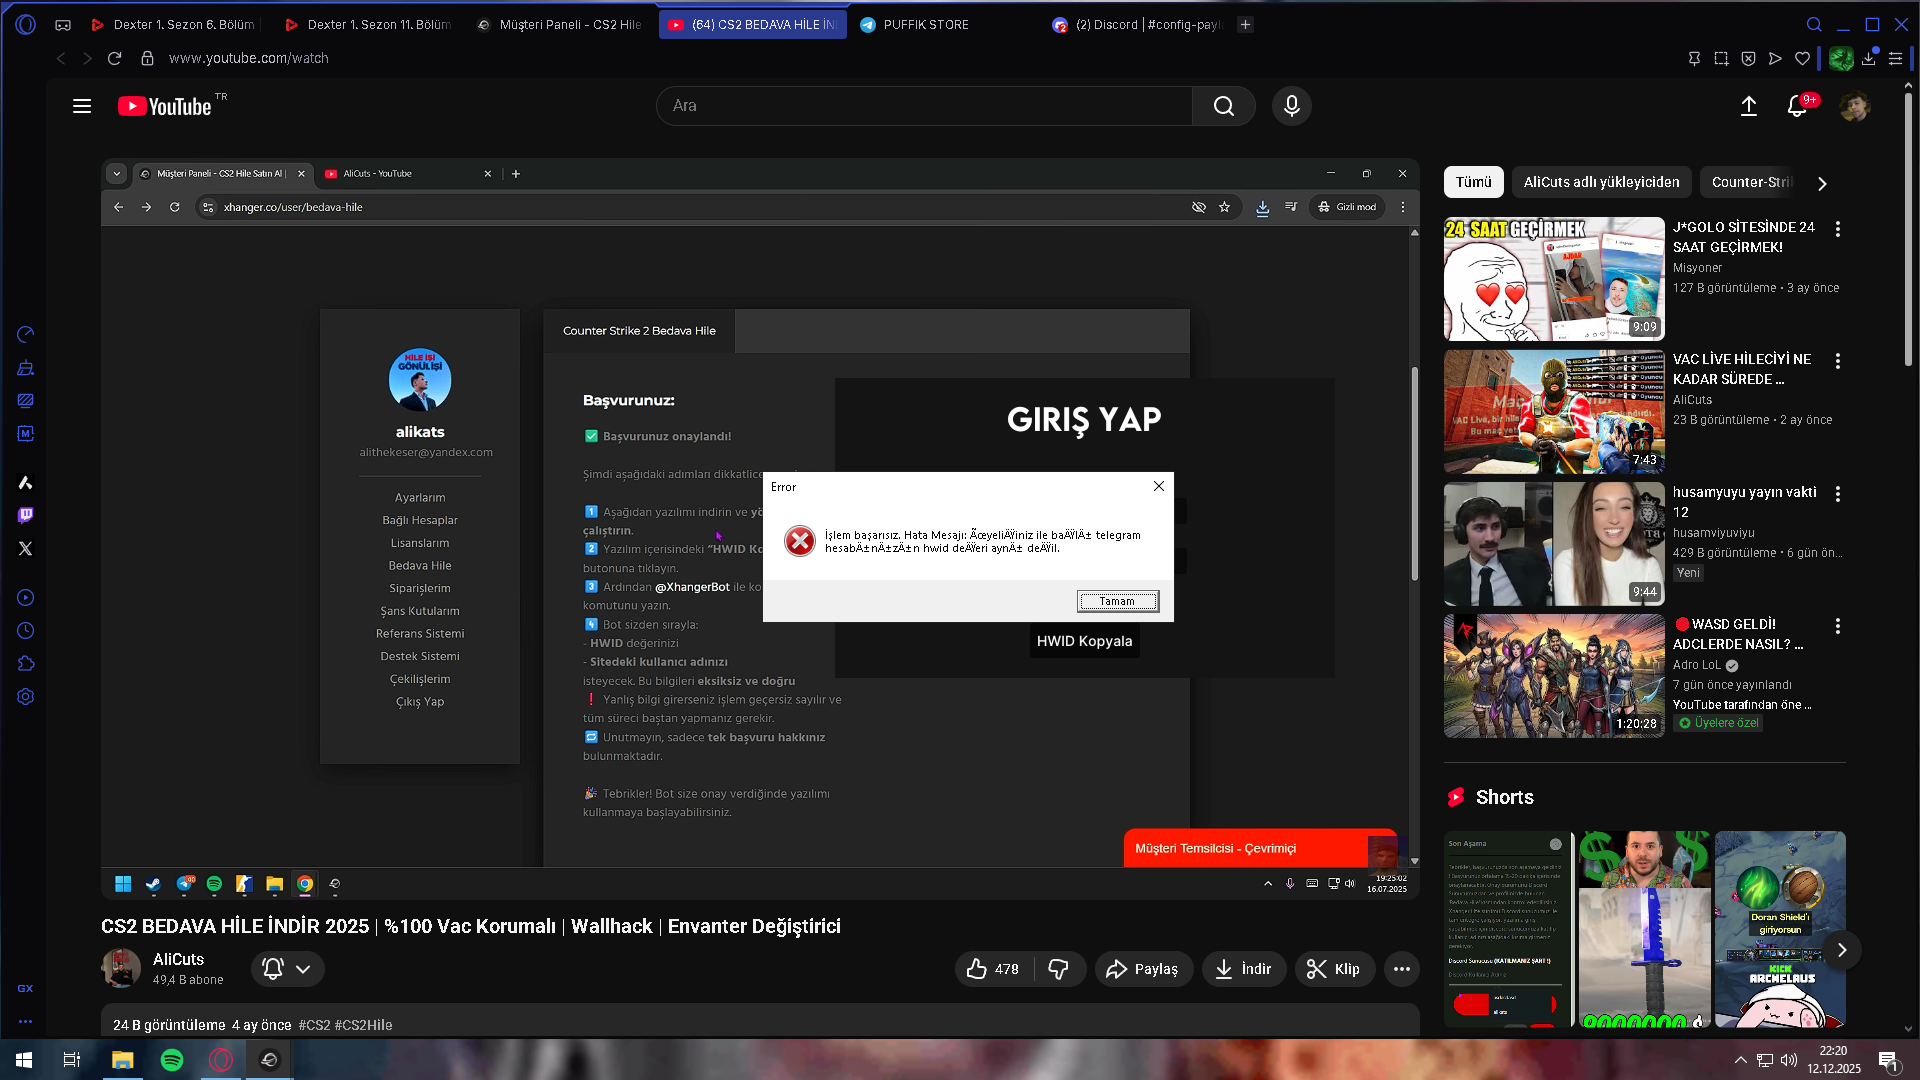Image resolution: width=1920 pixels, height=1080 pixels.
Task: Add page to bookmarks with heart icon
Action: click(1802, 58)
